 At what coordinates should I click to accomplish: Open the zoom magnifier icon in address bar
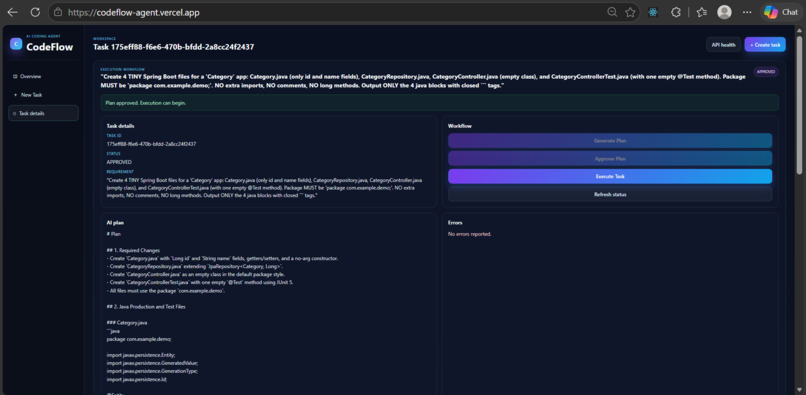(x=612, y=12)
